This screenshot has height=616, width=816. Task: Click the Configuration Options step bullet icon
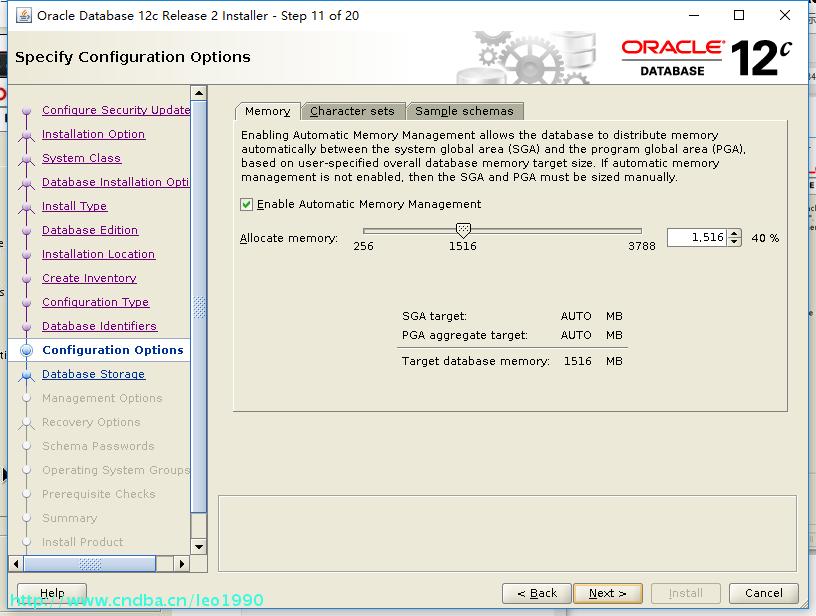coord(27,350)
